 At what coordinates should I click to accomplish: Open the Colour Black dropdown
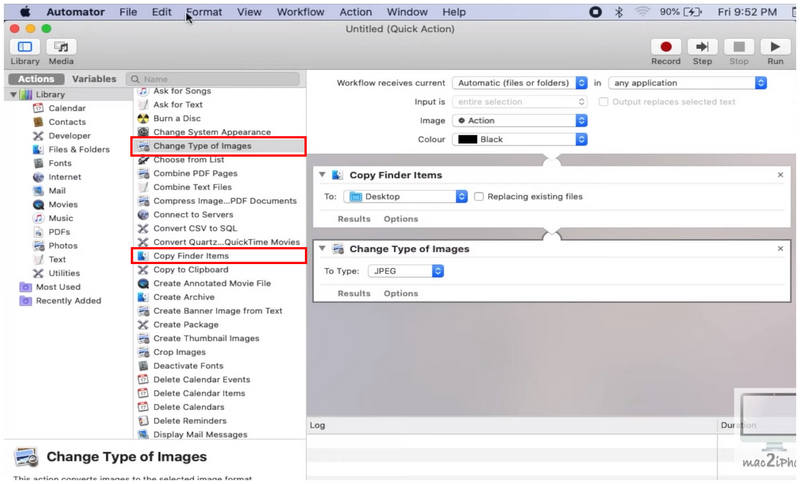pyautogui.click(x=519, y=140)
